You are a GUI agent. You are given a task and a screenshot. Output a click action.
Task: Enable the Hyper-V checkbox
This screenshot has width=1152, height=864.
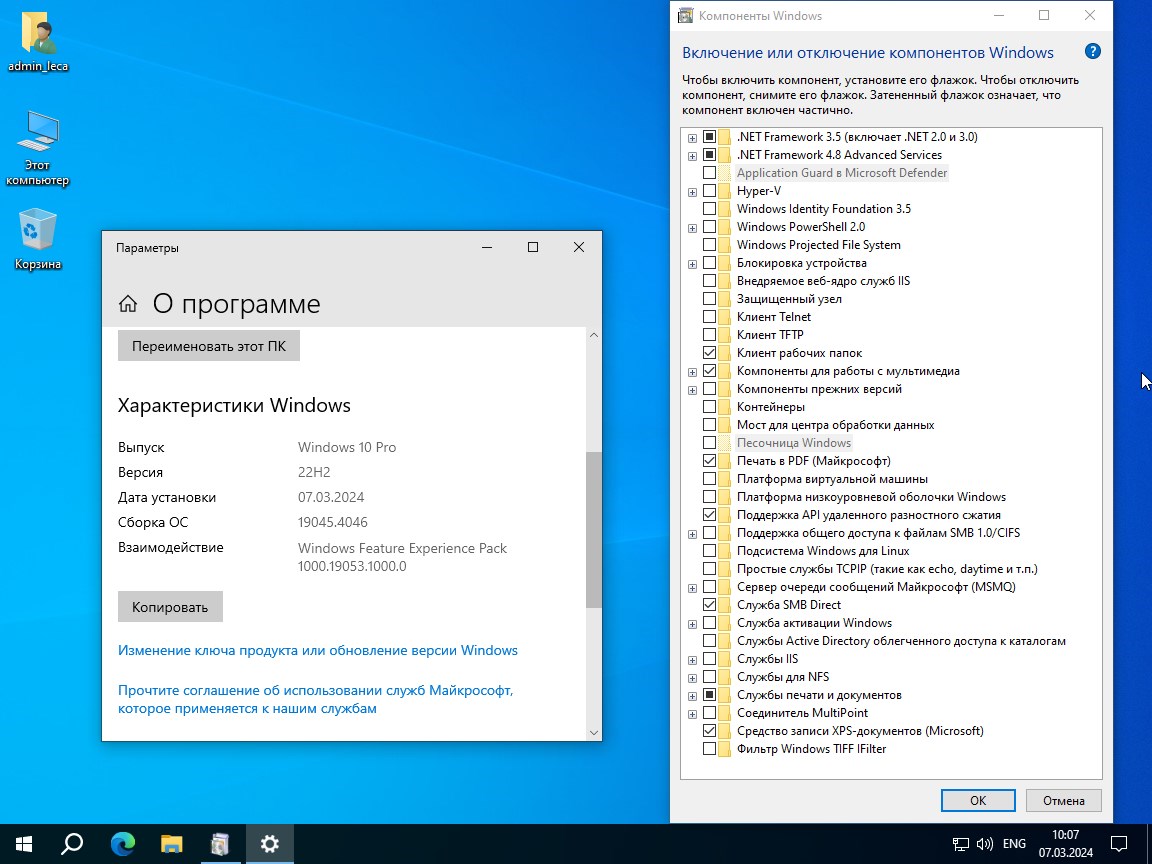point(712,190)
